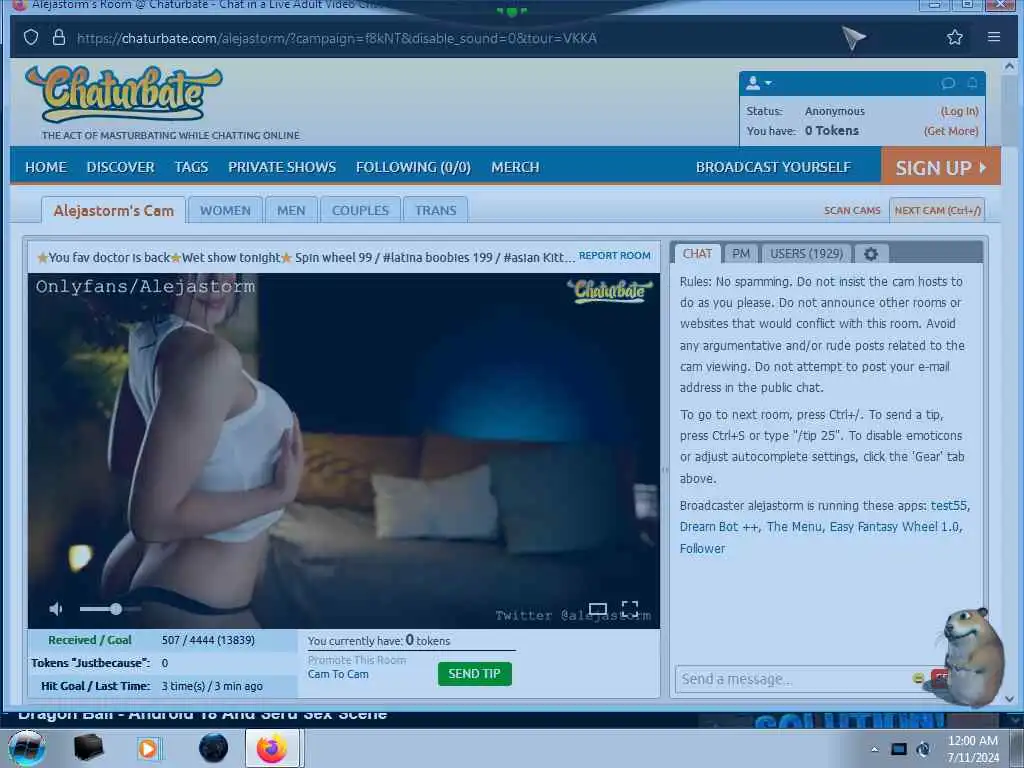The height and width of the screenshot is (768, 1024).
Task: Click the orange SIGN UP button
Action: (x=940, y=167)
